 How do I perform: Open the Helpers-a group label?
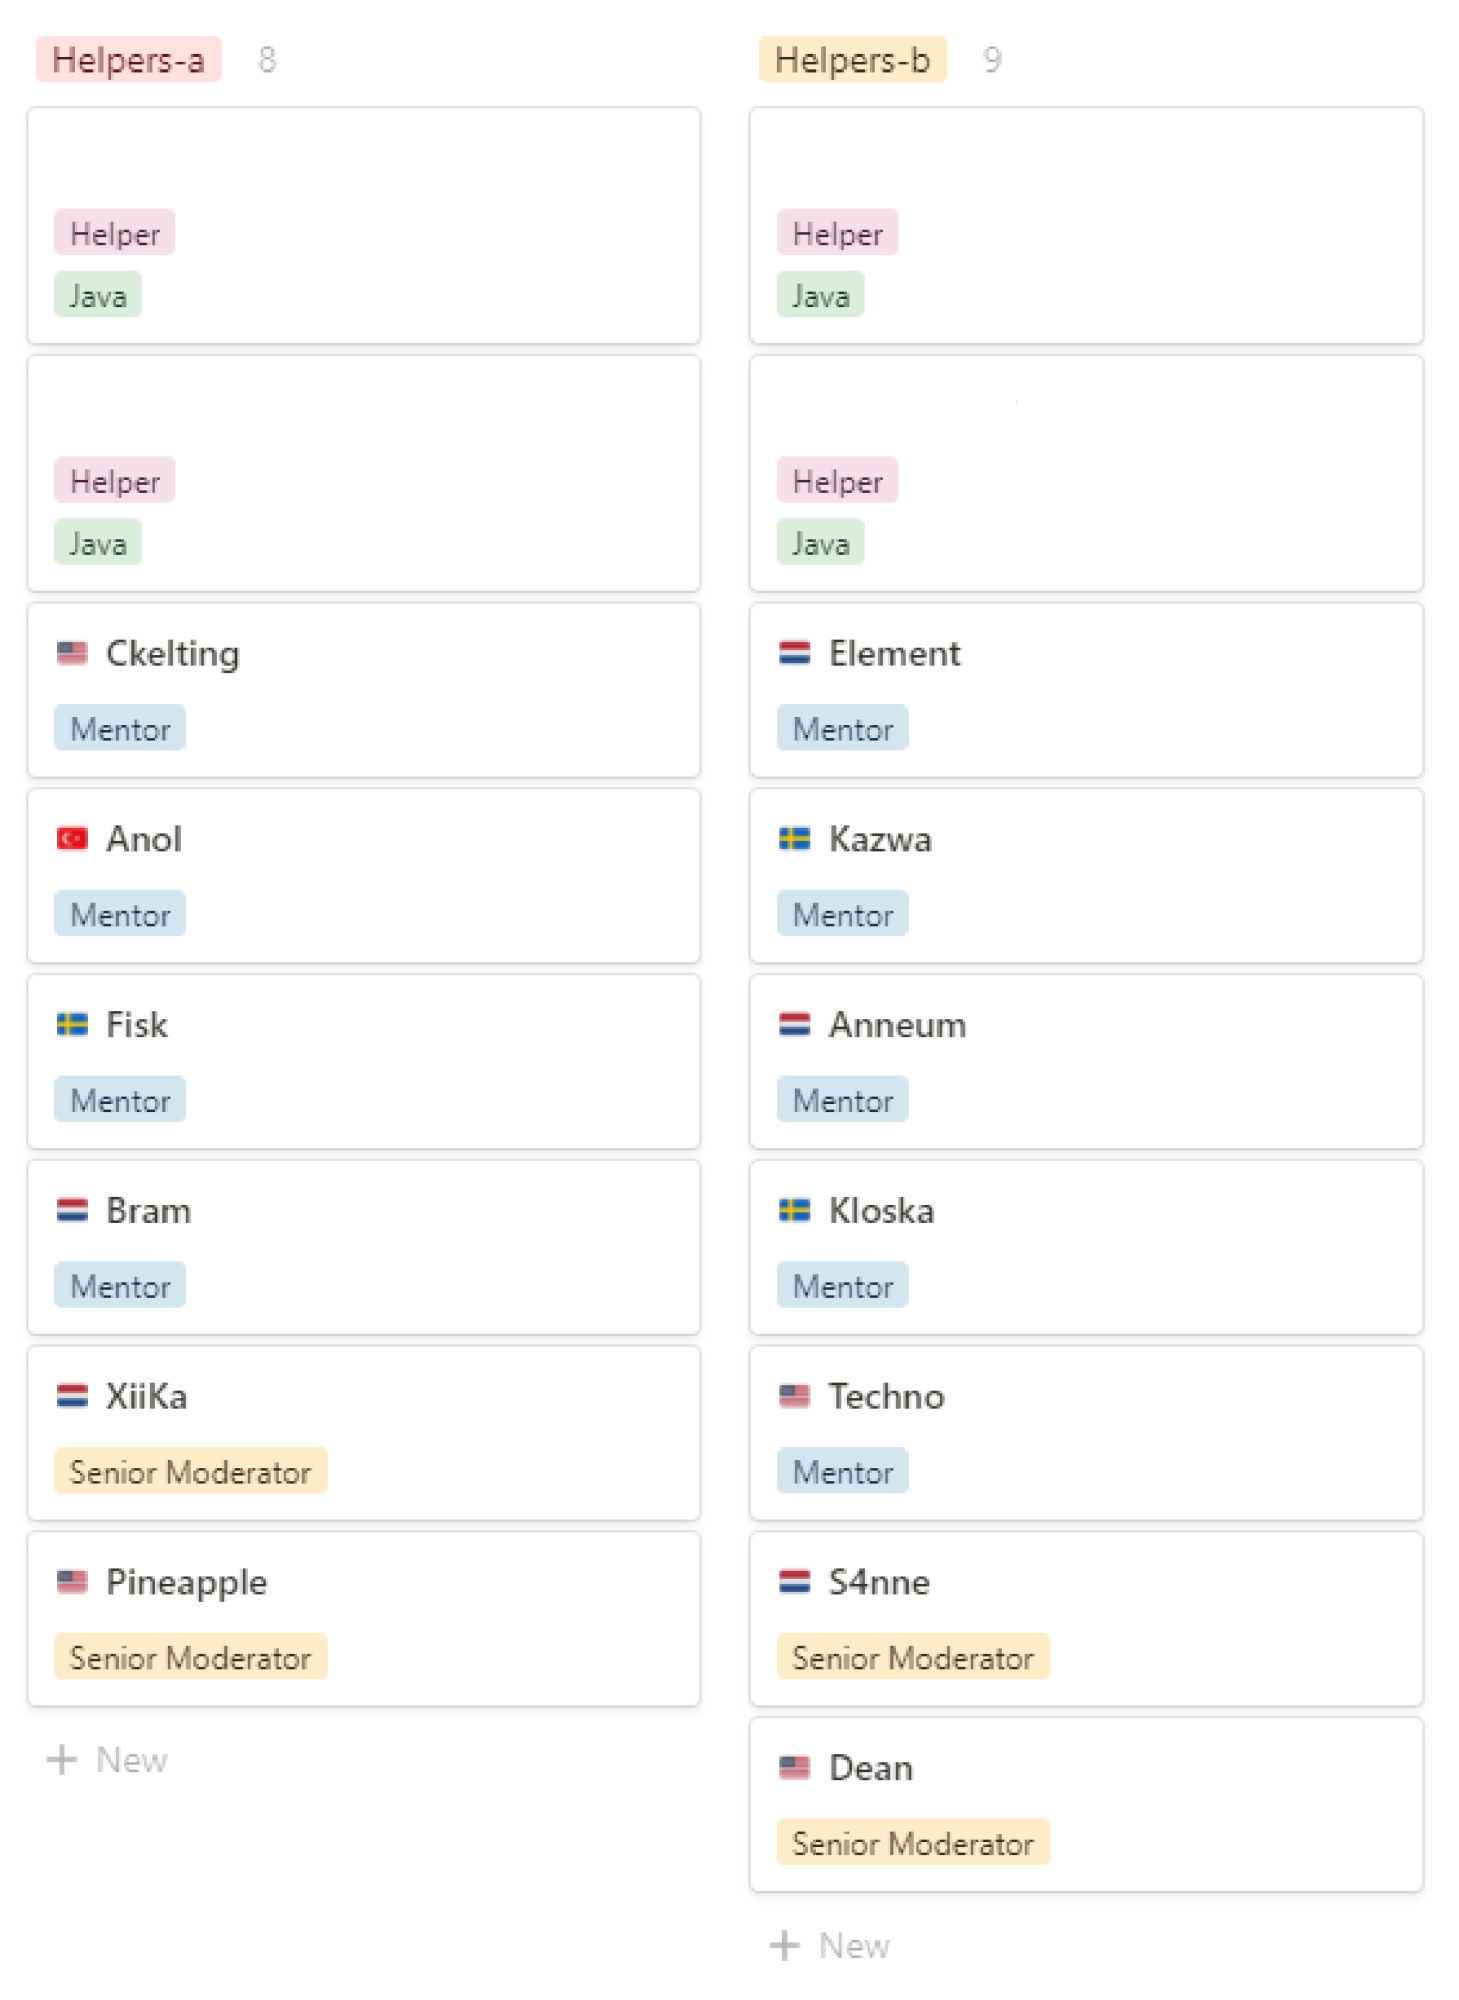click(129, 60)
